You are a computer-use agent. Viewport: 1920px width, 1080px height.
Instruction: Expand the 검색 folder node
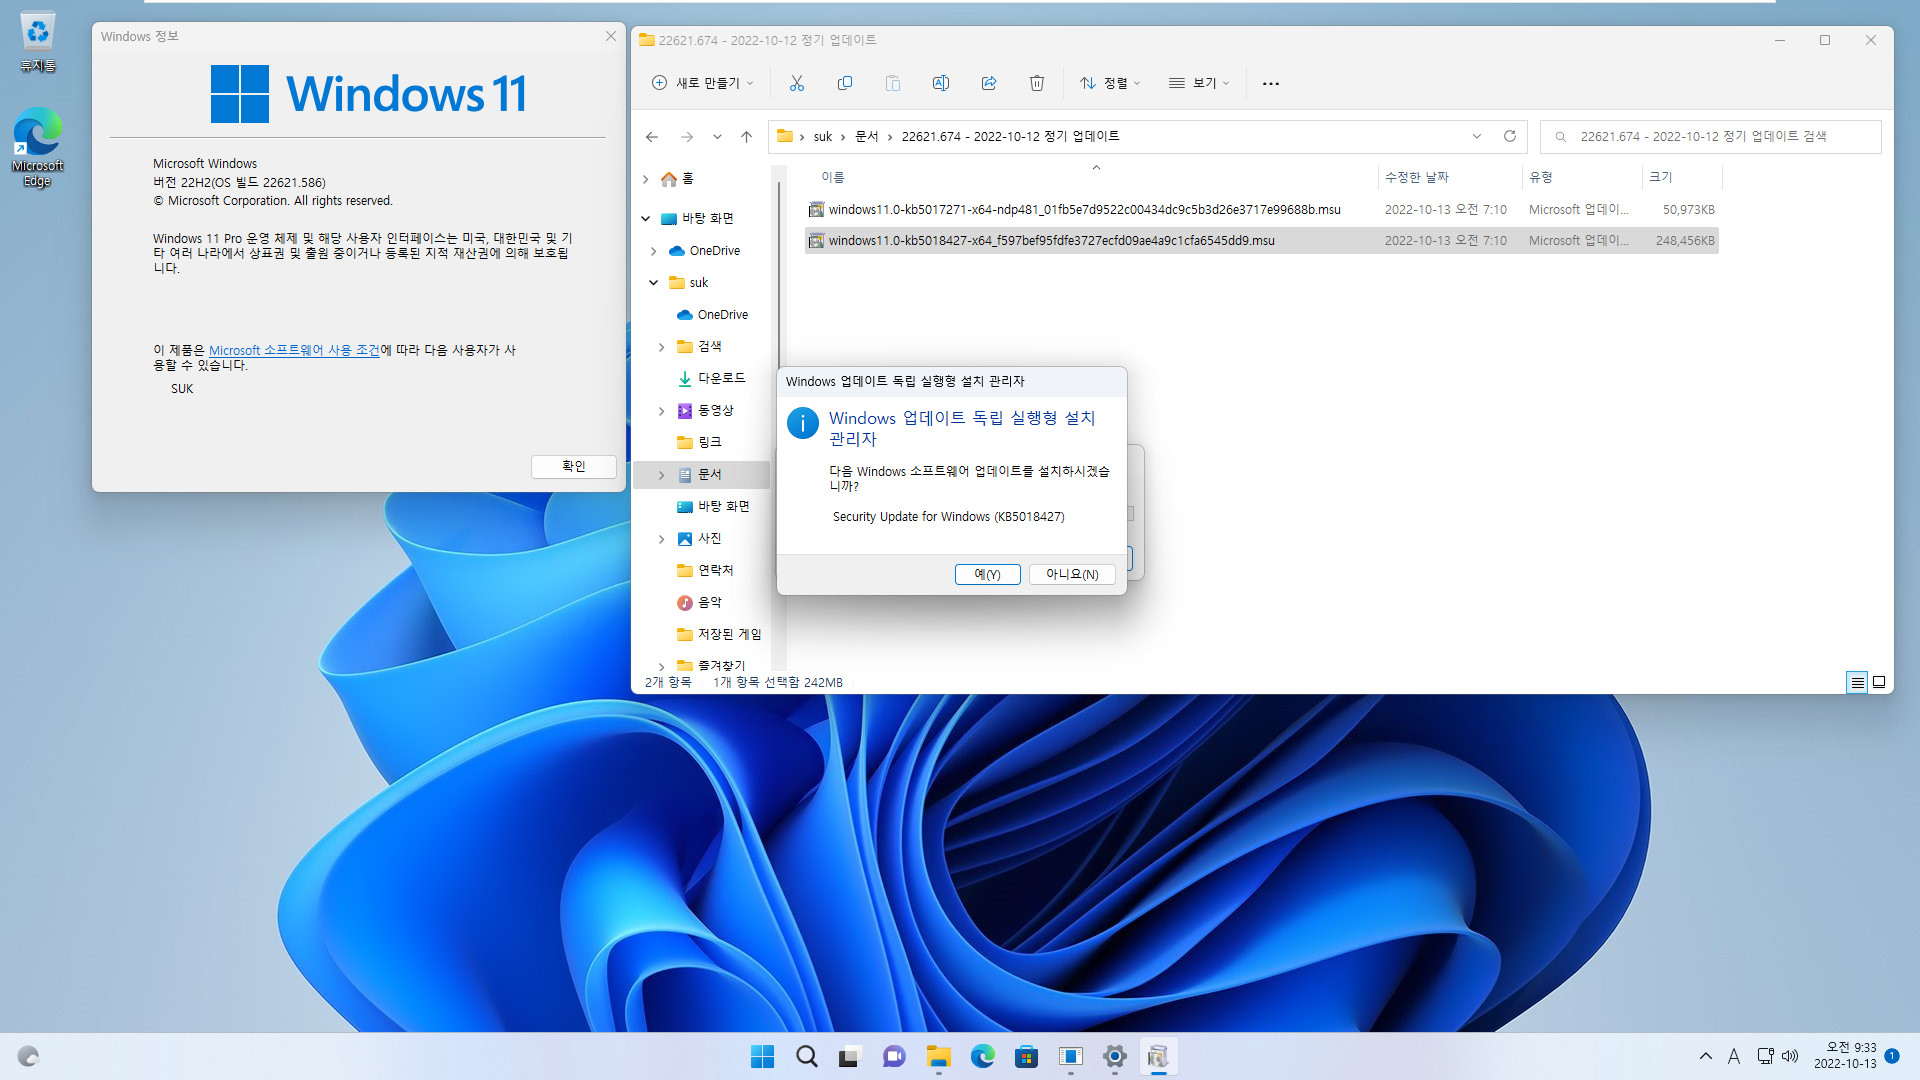pos(661,347)
